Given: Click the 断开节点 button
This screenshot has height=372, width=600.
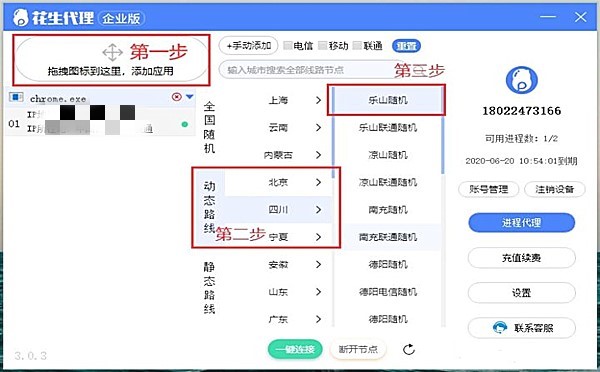Looking at the screenshot, I should (358, 349).
